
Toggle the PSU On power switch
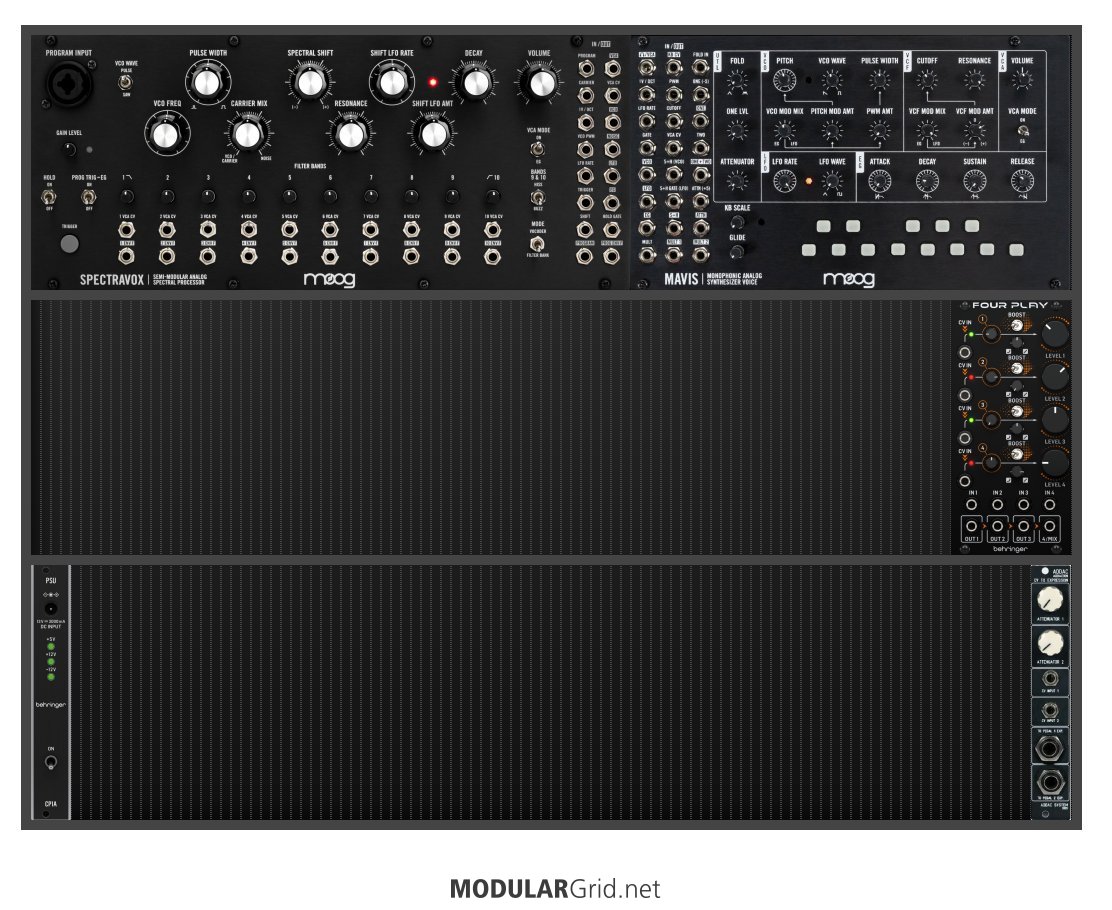point(50,763)
